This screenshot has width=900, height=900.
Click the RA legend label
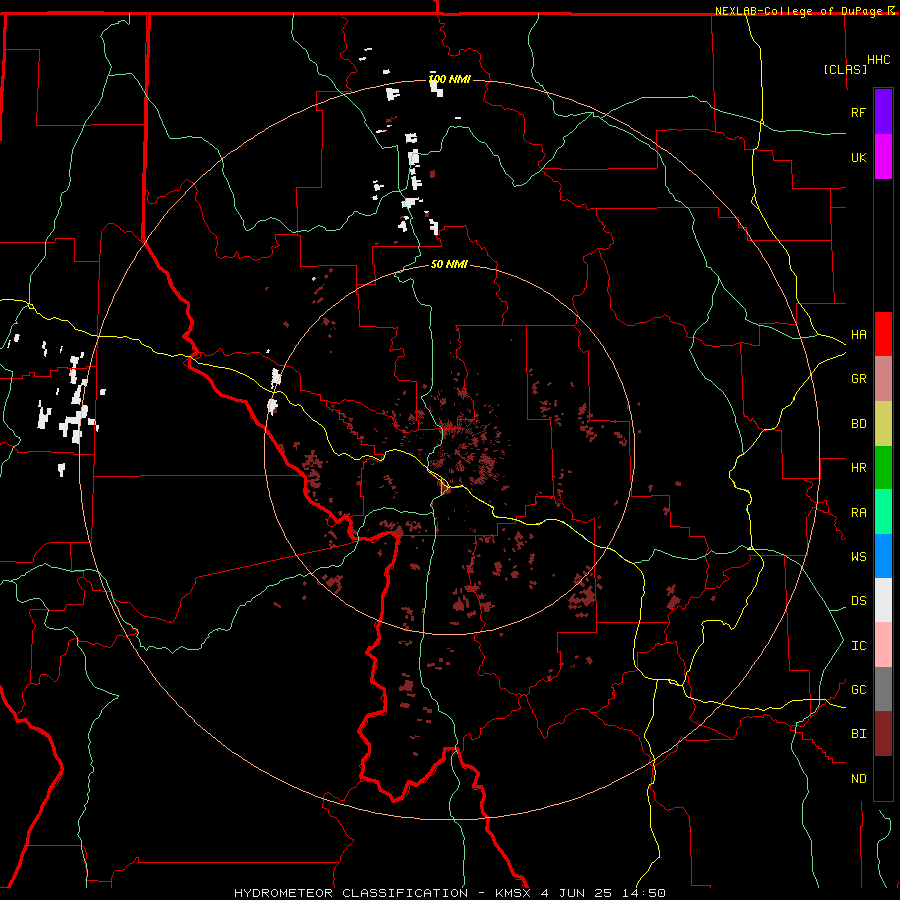(x=858, y=513)
